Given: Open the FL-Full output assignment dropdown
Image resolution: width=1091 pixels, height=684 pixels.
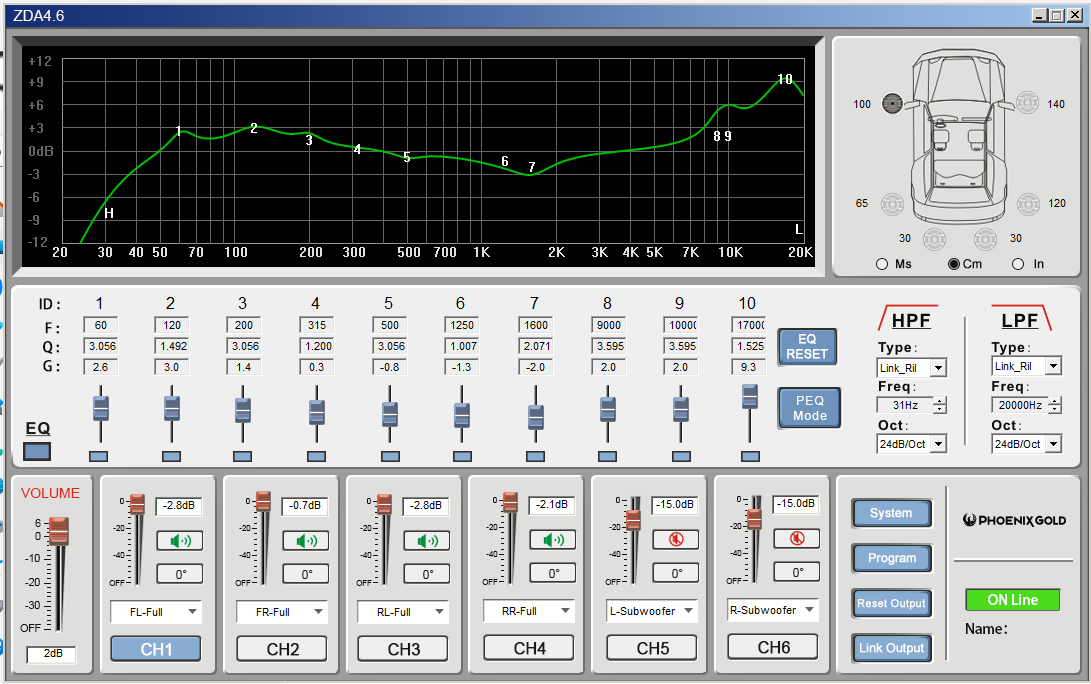Looking at the screenshot, I should (156, 612).
